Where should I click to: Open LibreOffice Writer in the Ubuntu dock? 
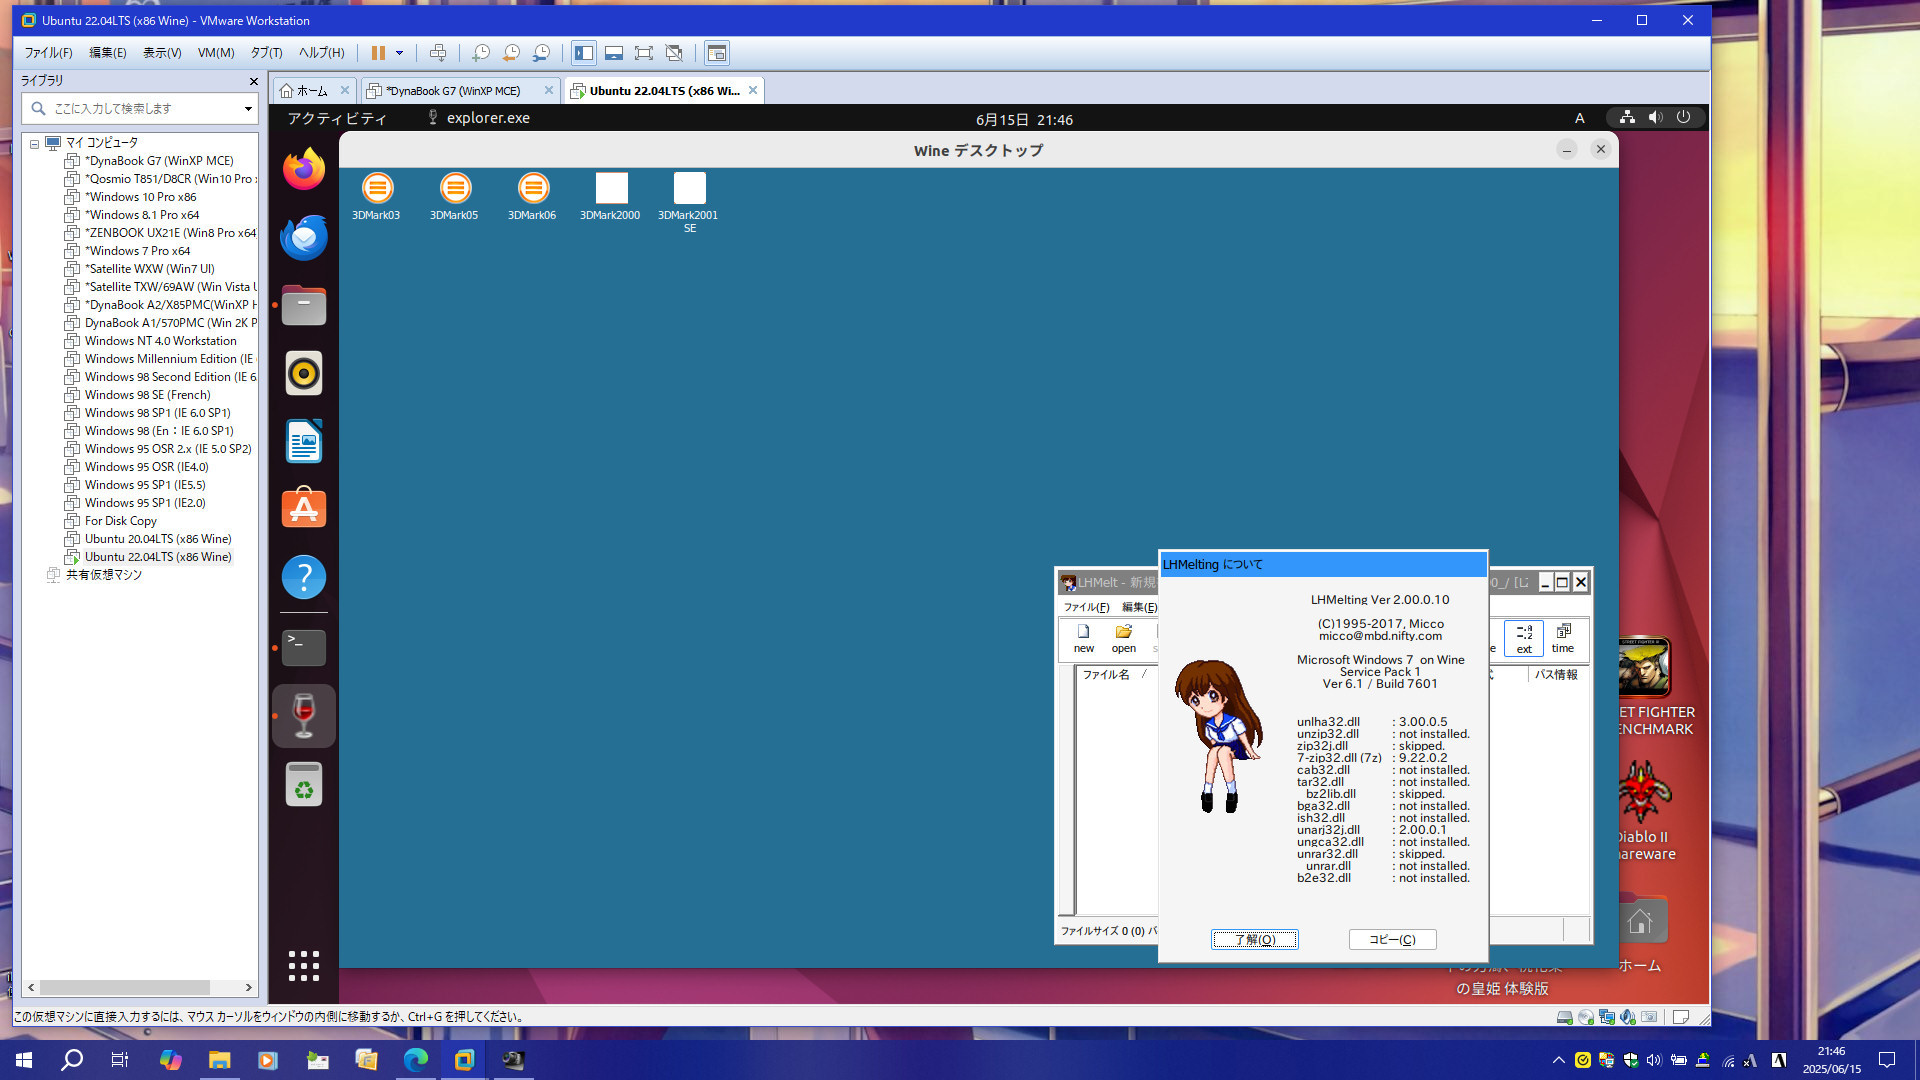tap(304, 441)
